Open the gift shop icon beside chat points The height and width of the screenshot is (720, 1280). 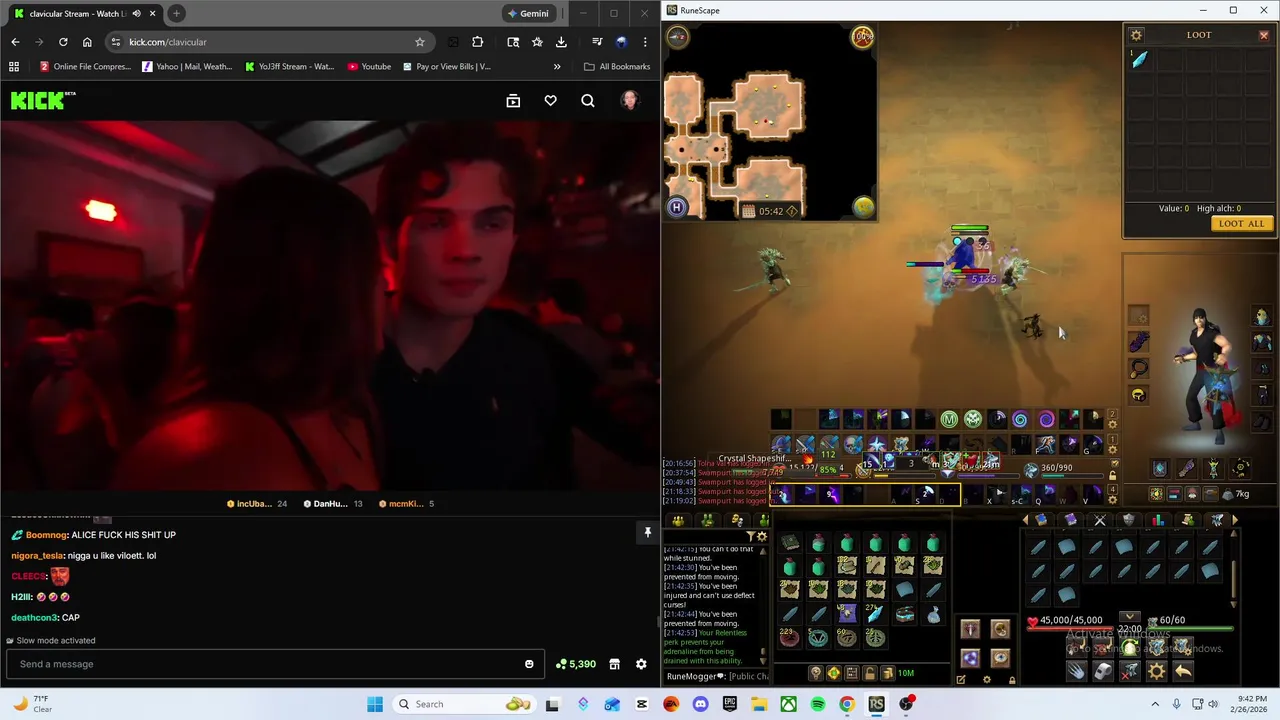point(614,664)
